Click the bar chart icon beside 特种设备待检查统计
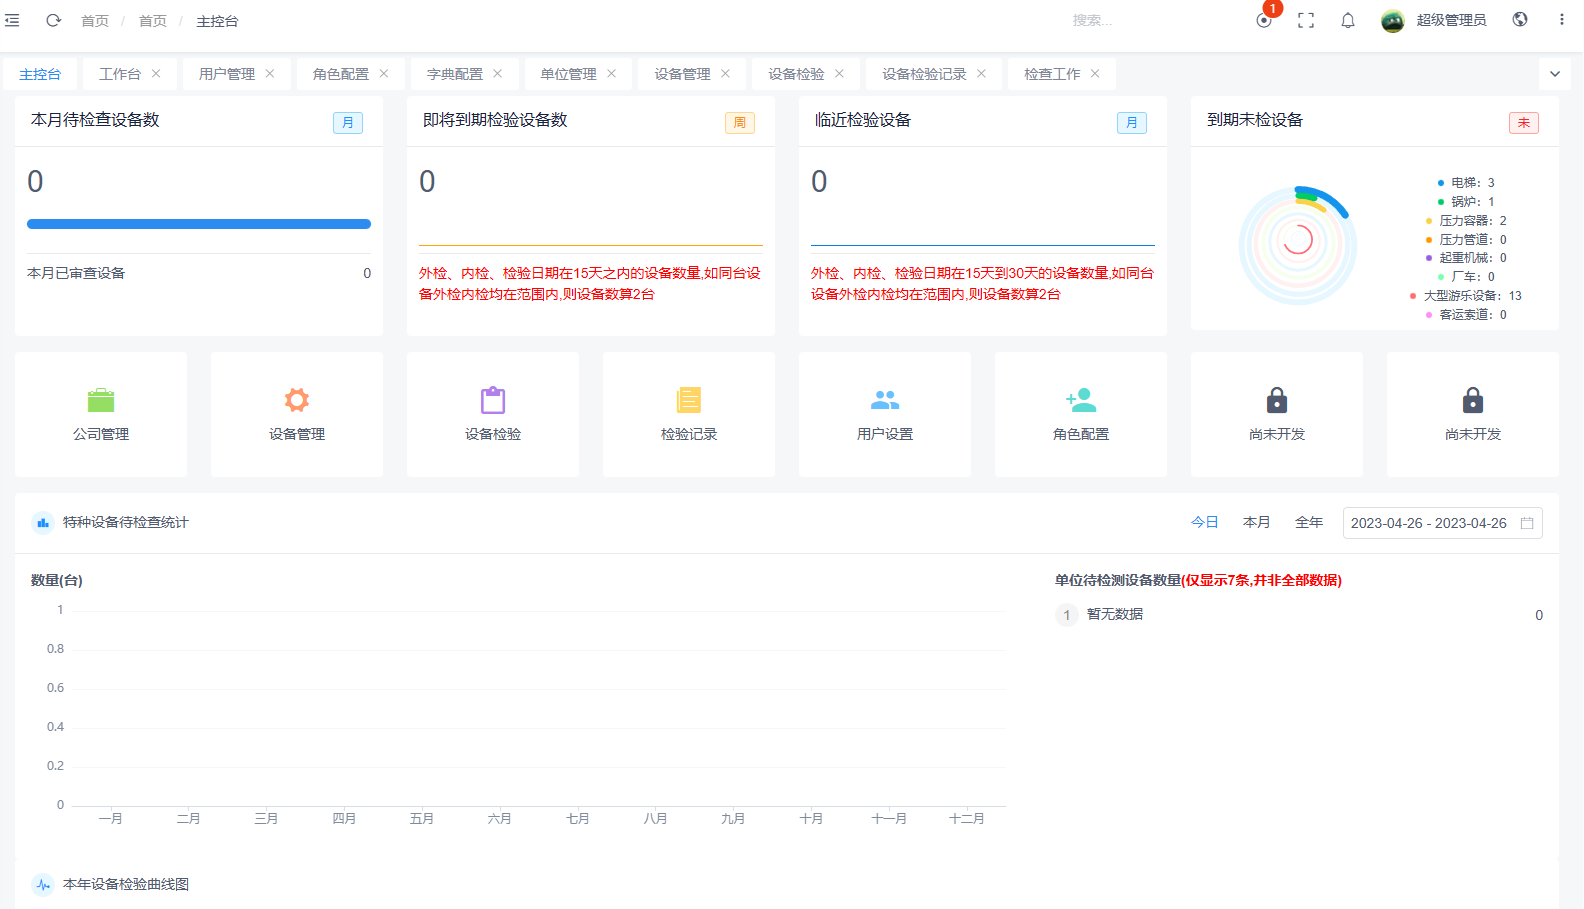The width and height of the screenshot is (1584, 909). (43, 522)
